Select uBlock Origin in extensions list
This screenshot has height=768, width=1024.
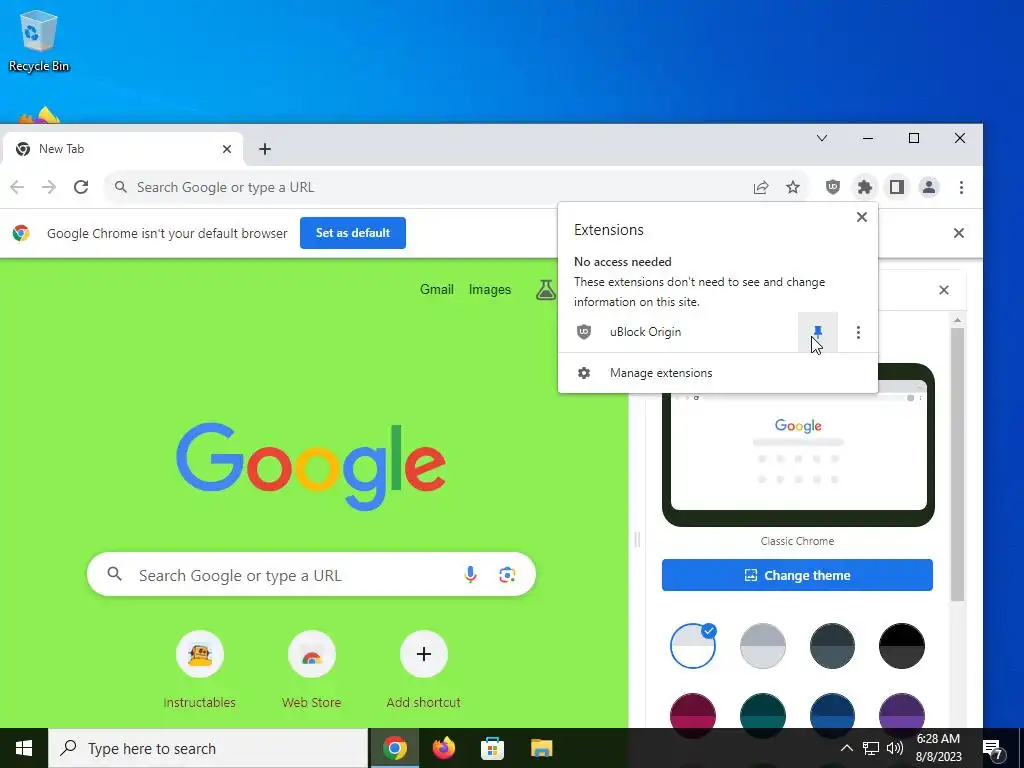(x=678, y=332)
